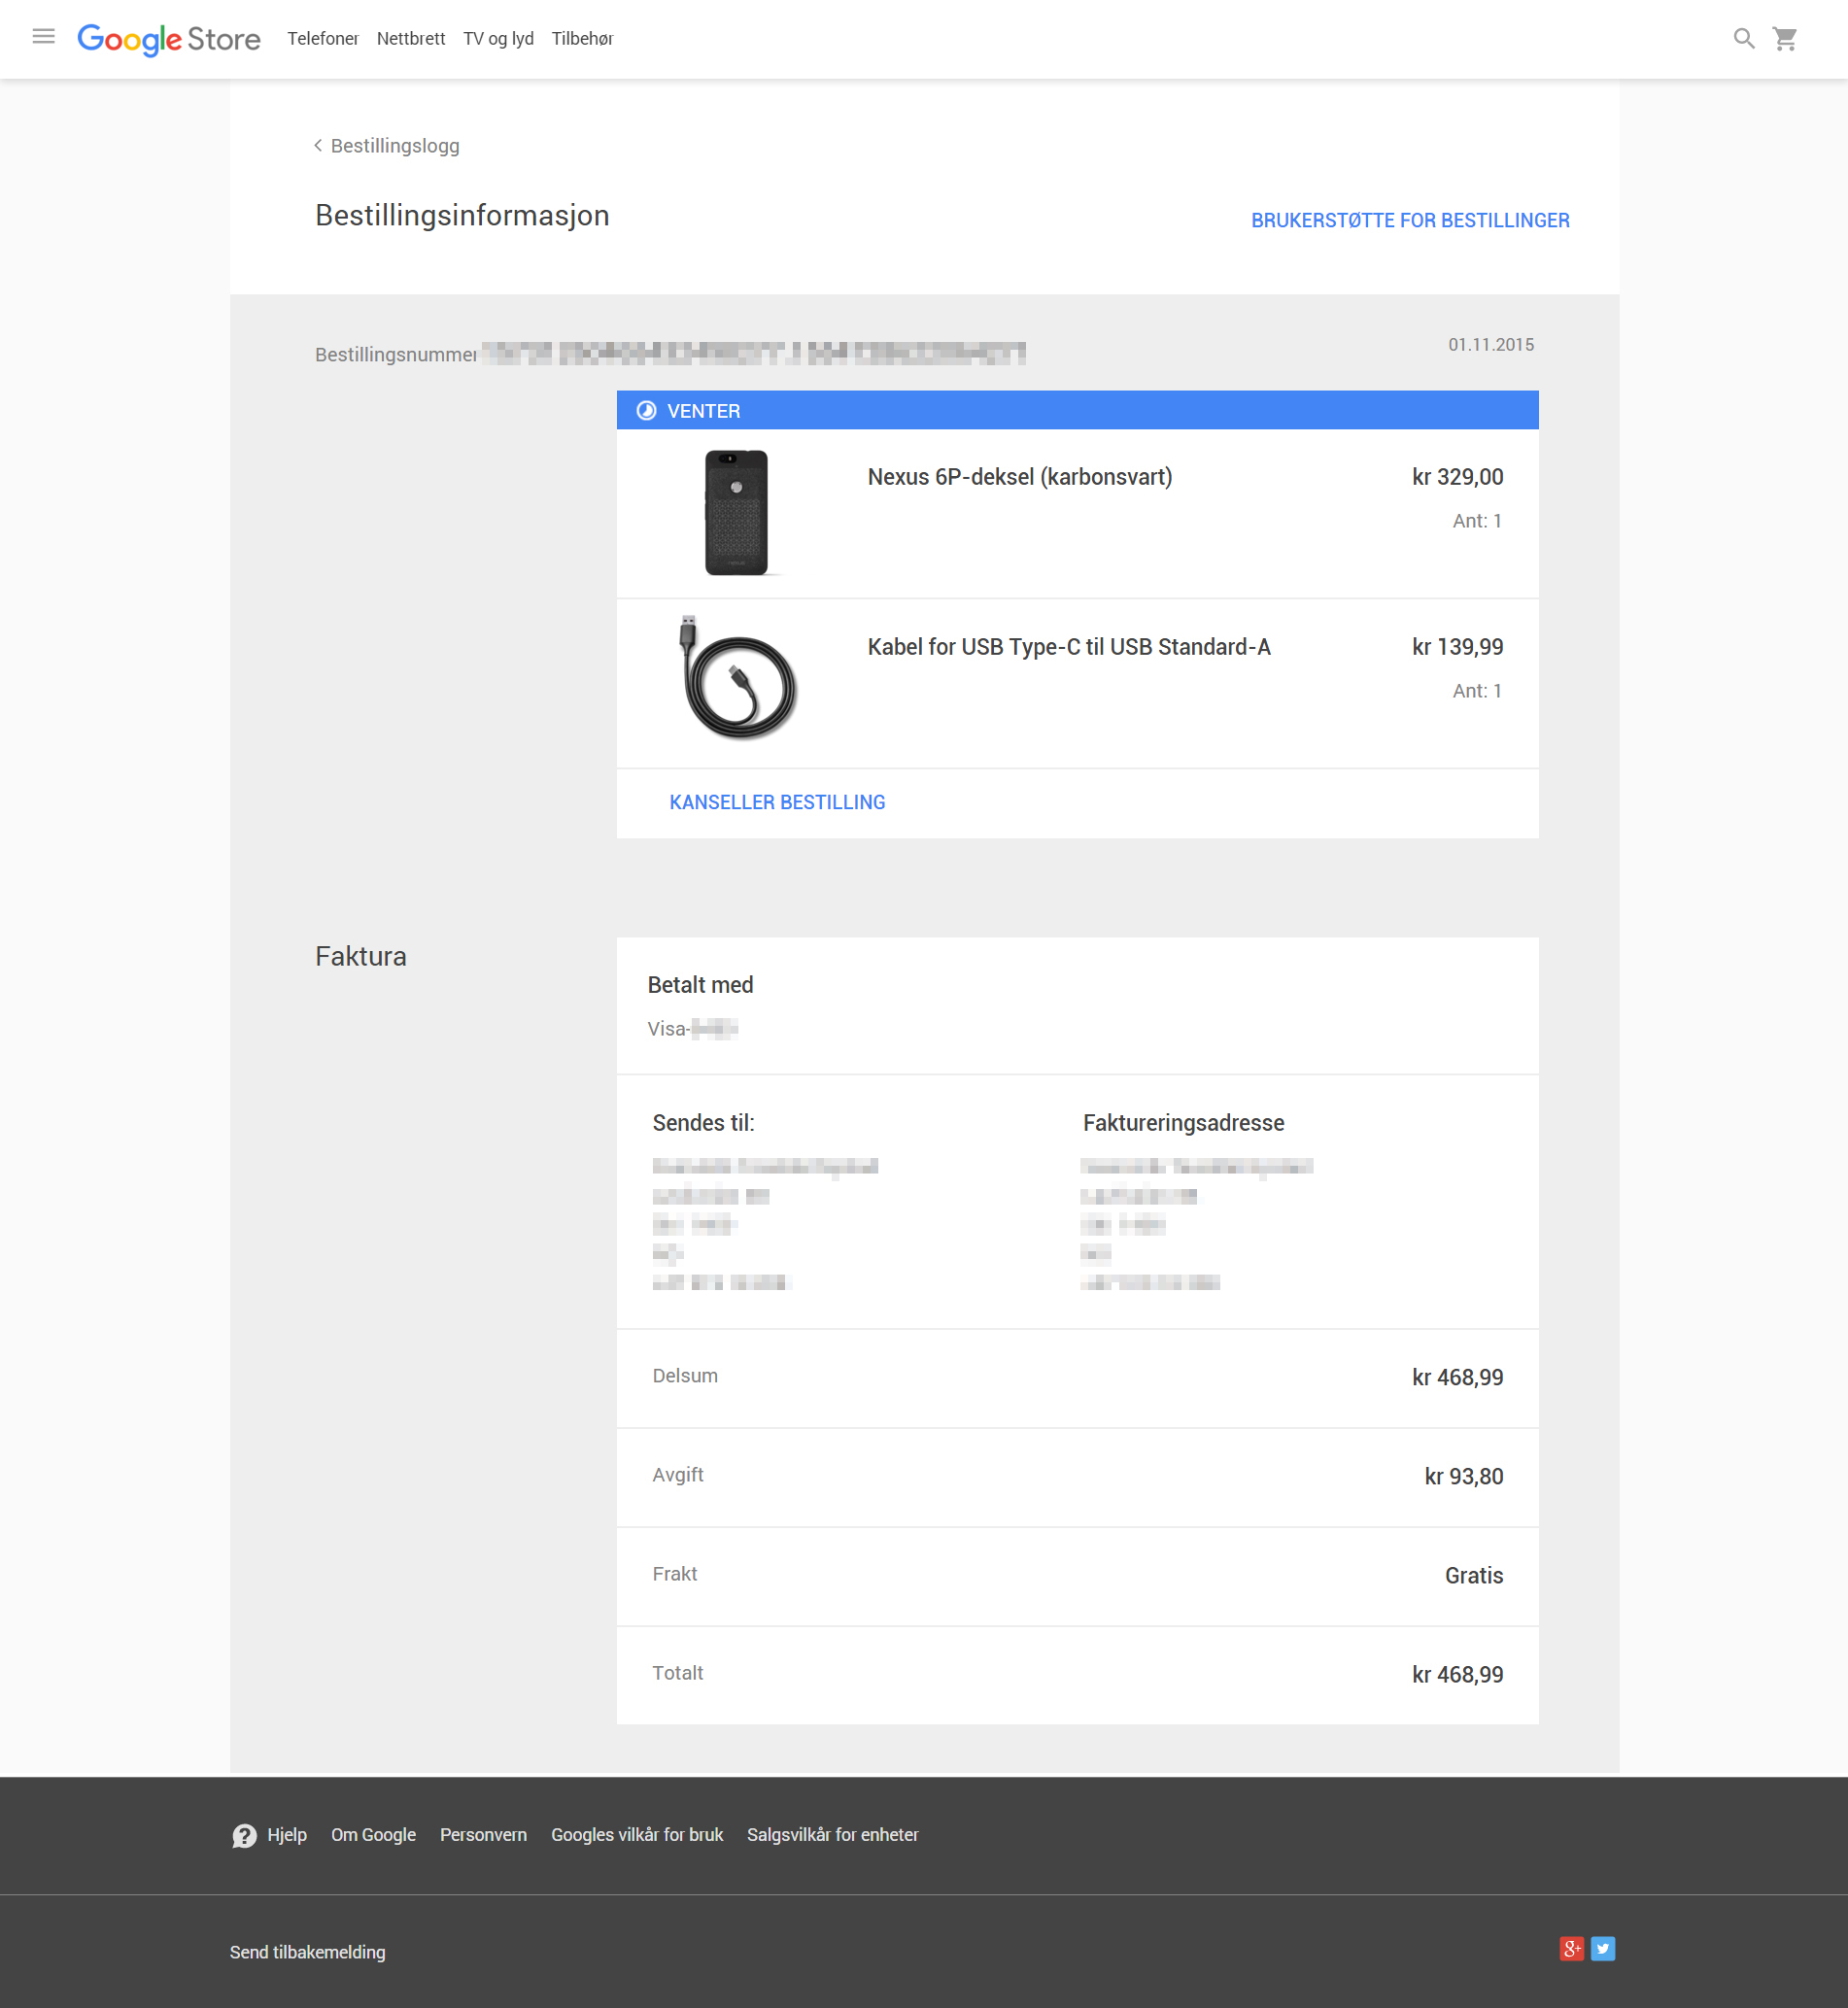Click Kanseller bestilling

tap(777, 802)
